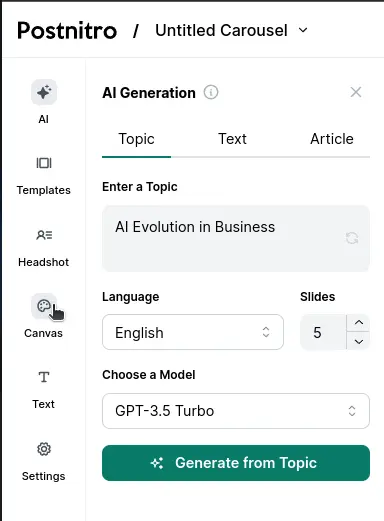
Task: Switch to the Text tab
Action: click(x=232, y=139)
